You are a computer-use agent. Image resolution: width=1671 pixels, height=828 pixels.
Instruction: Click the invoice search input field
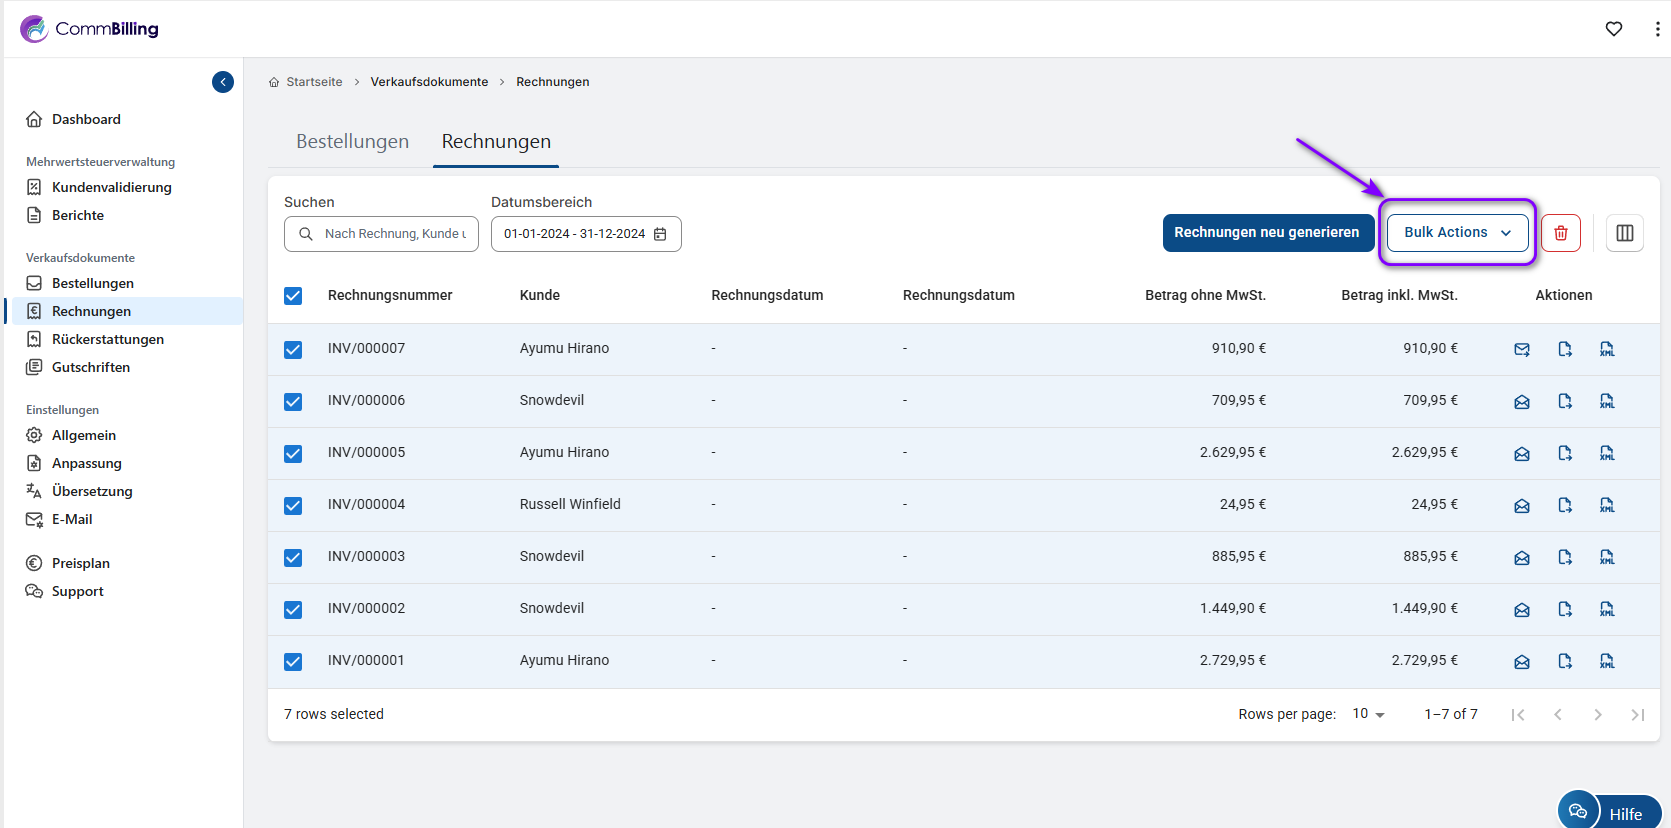pyautogui.click(x=393, y=234)
